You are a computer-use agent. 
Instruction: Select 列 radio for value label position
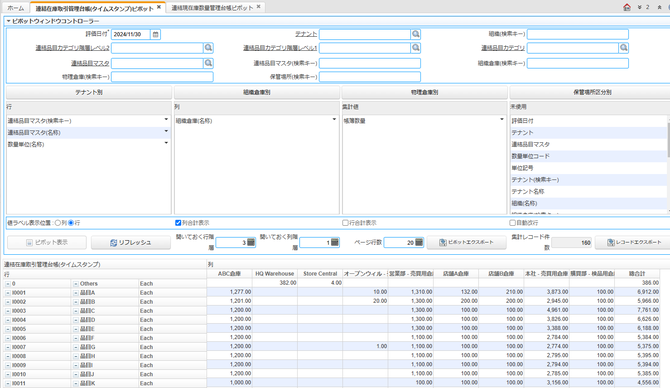[58, 223]
